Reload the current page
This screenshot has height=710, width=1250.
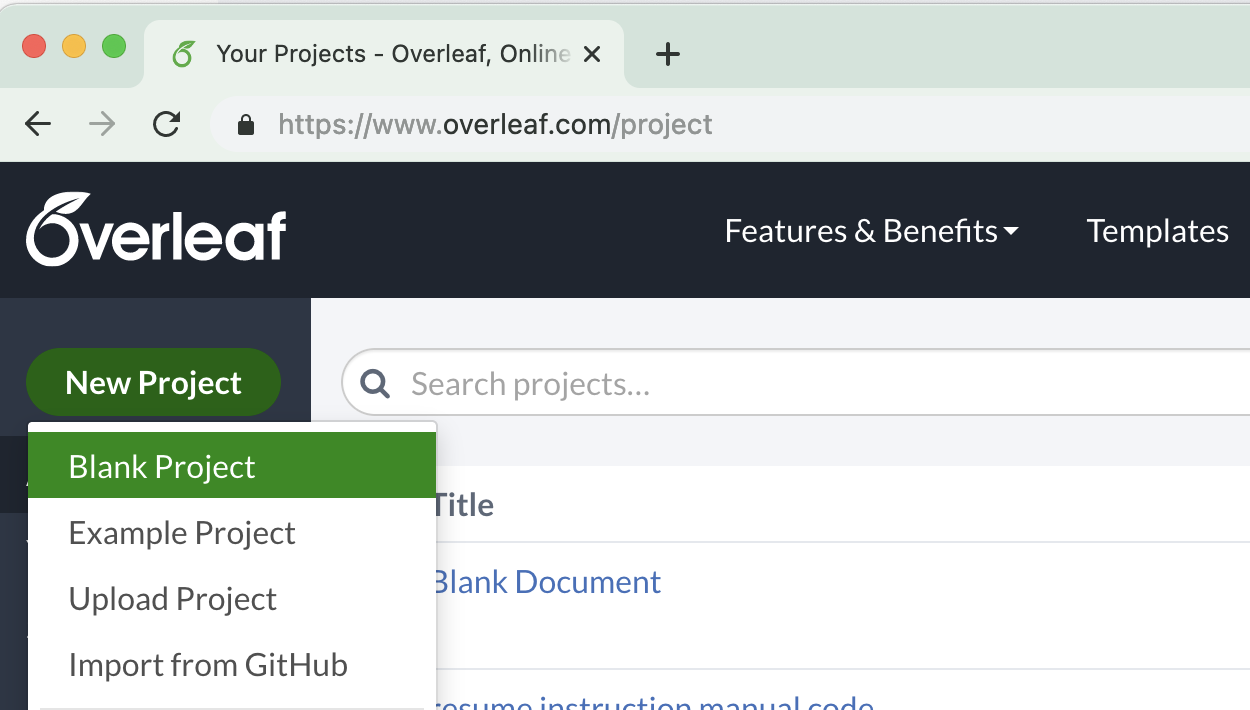point(167,124)
